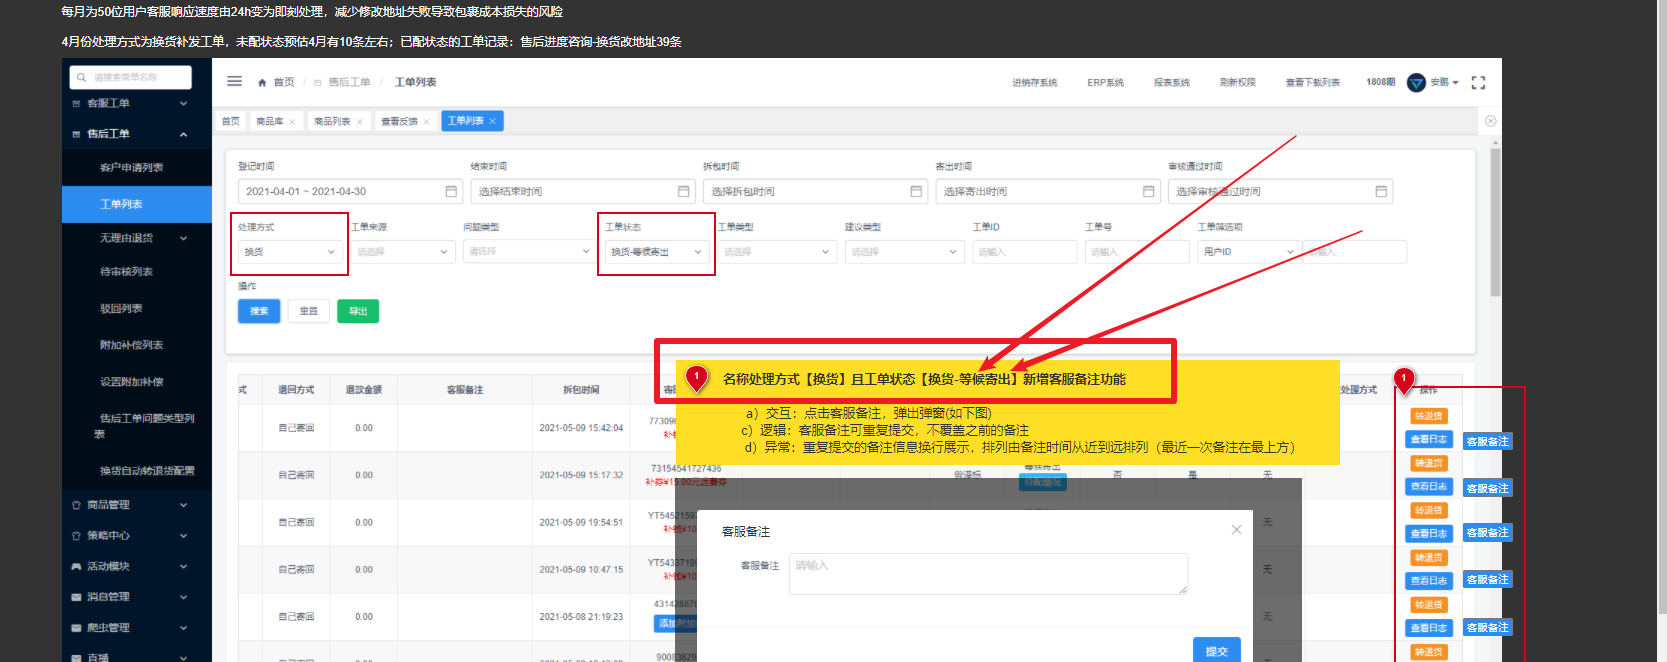Open the ERP系统 link in header
The image size is (1667, 662).
pyautogui.click(x=1106, y=83)
